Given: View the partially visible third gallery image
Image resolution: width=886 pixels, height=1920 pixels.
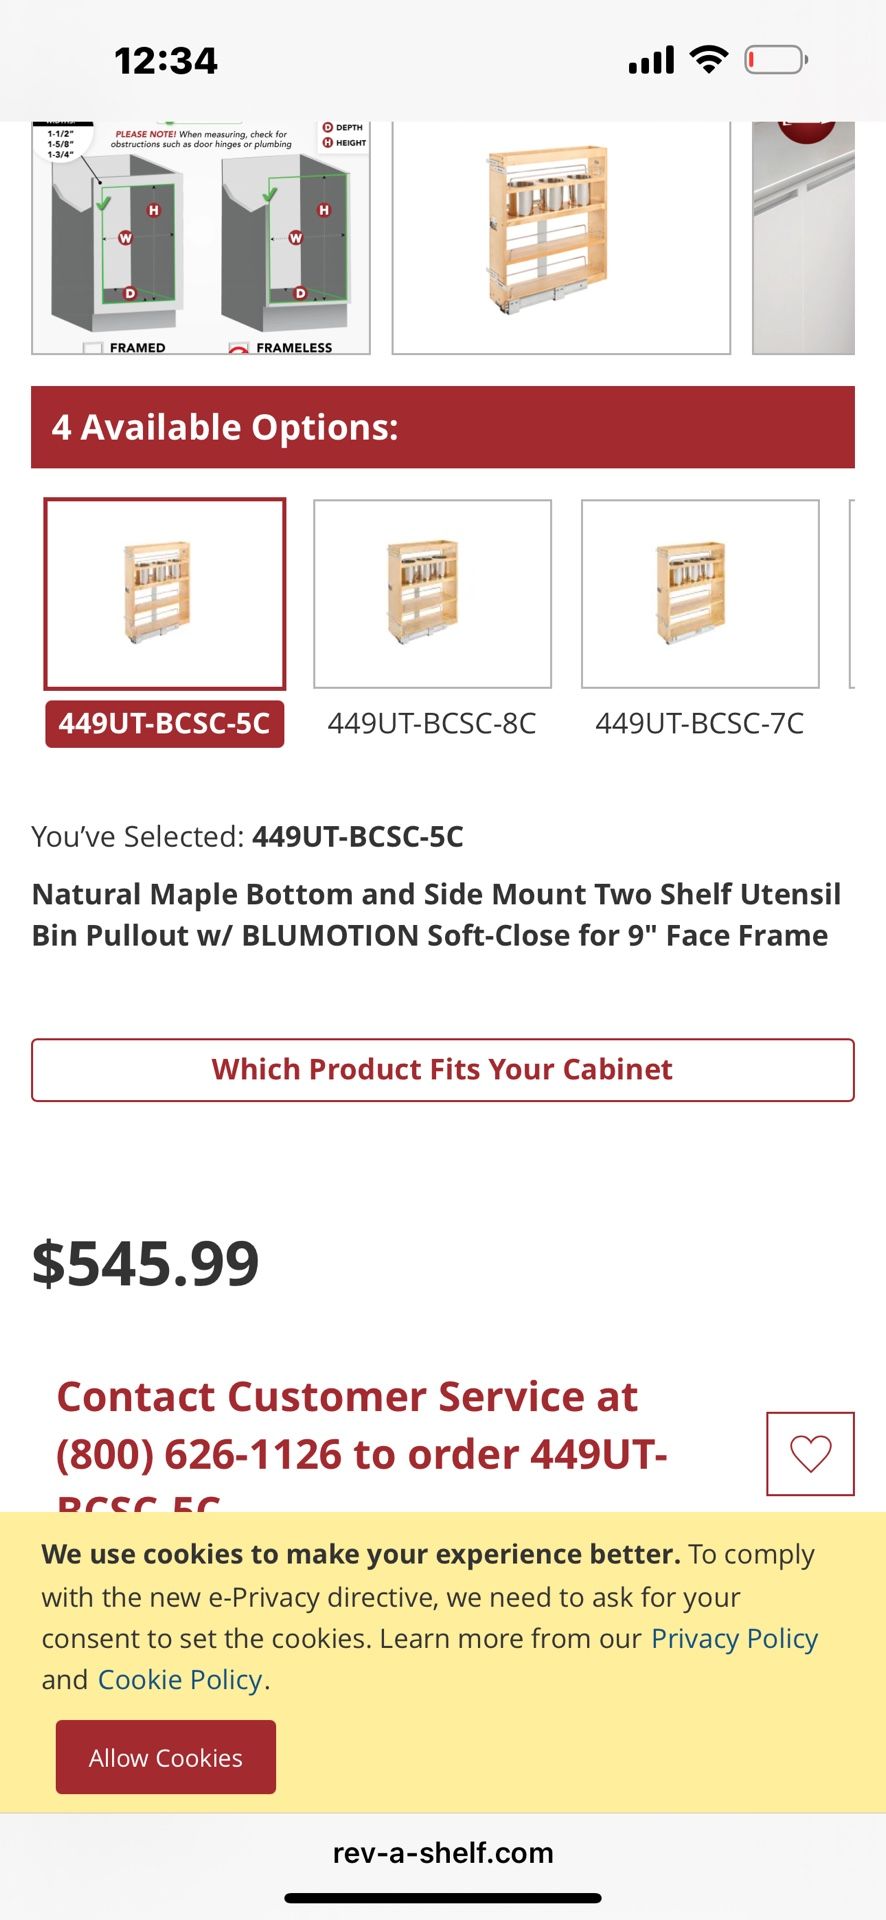Looking at the screenshot, I should (803, 238).
